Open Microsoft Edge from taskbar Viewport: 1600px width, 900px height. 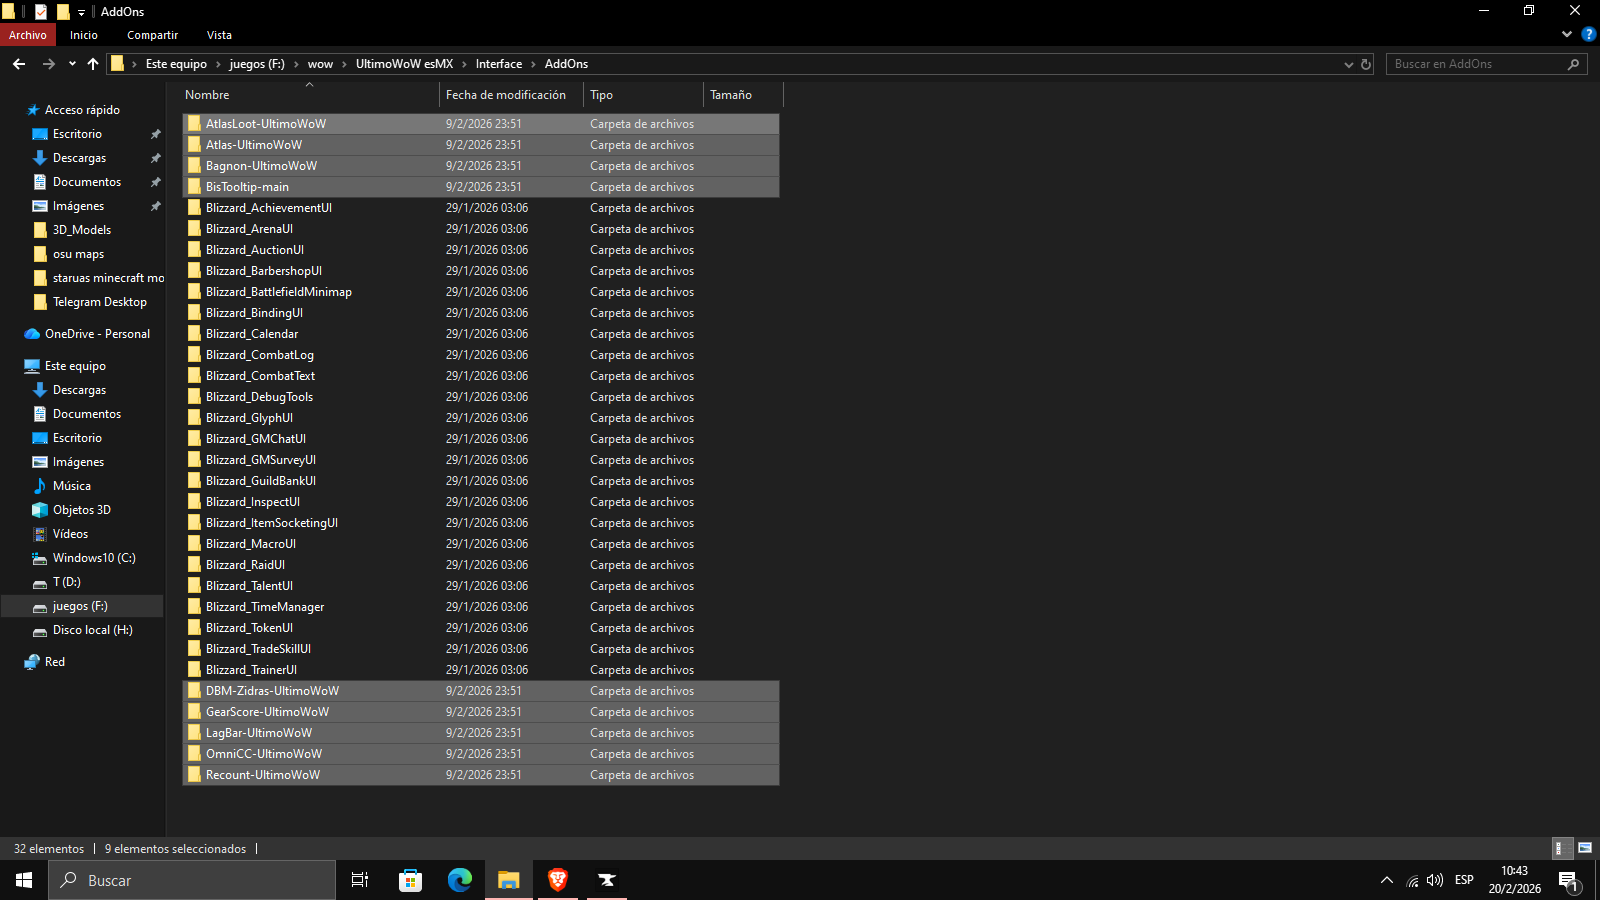(460, 880)
